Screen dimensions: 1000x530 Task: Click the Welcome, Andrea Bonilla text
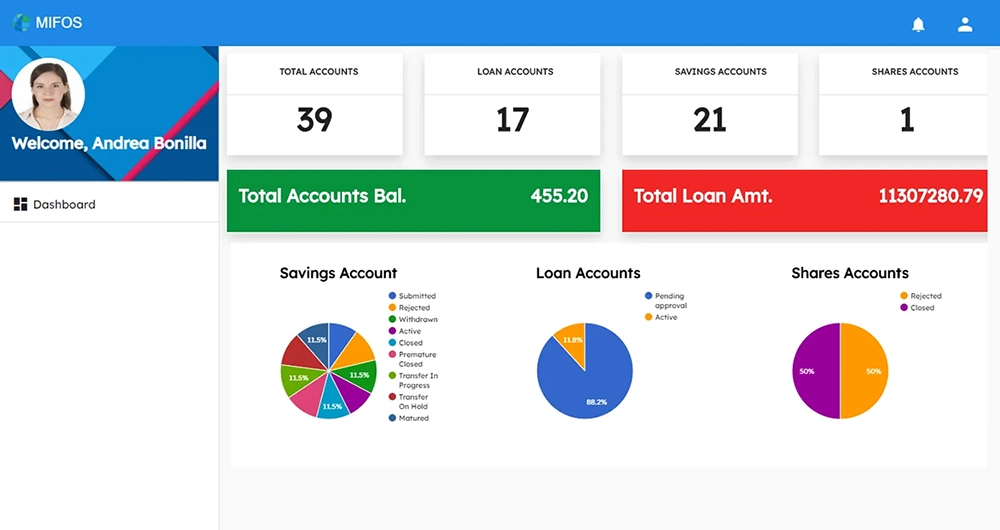coord(109,143)
